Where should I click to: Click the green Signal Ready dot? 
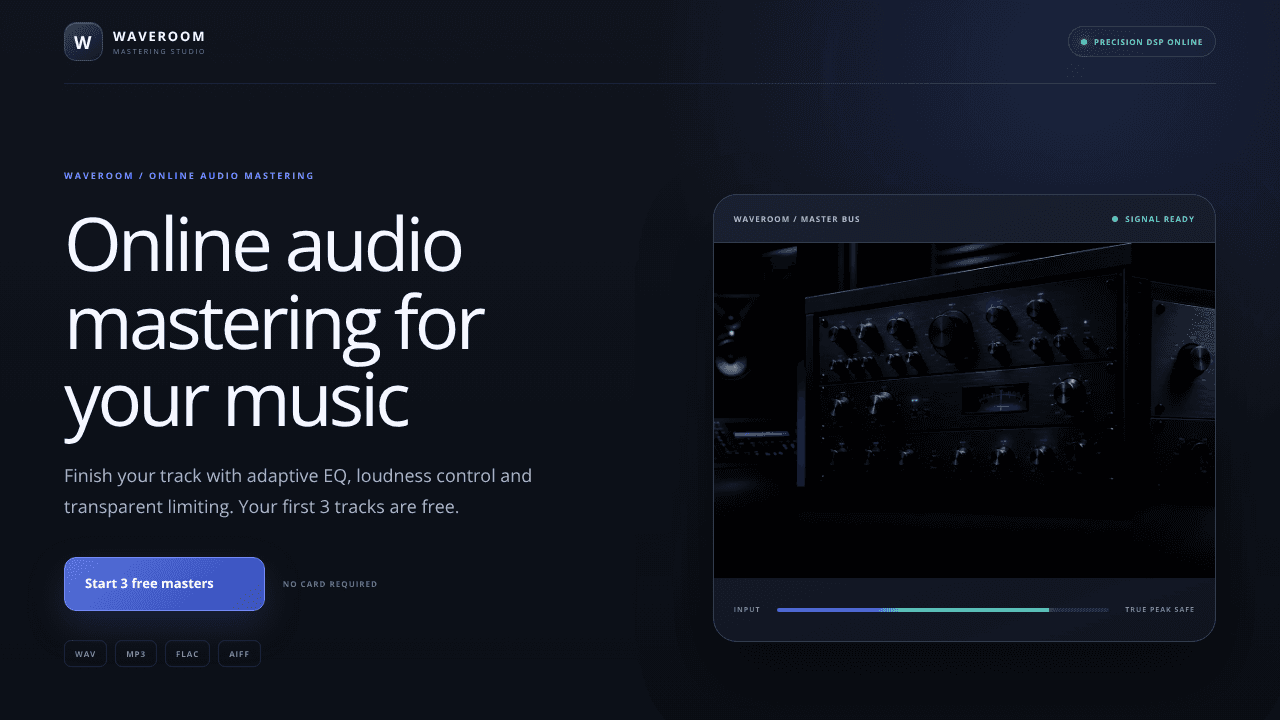pos(1115,219)
